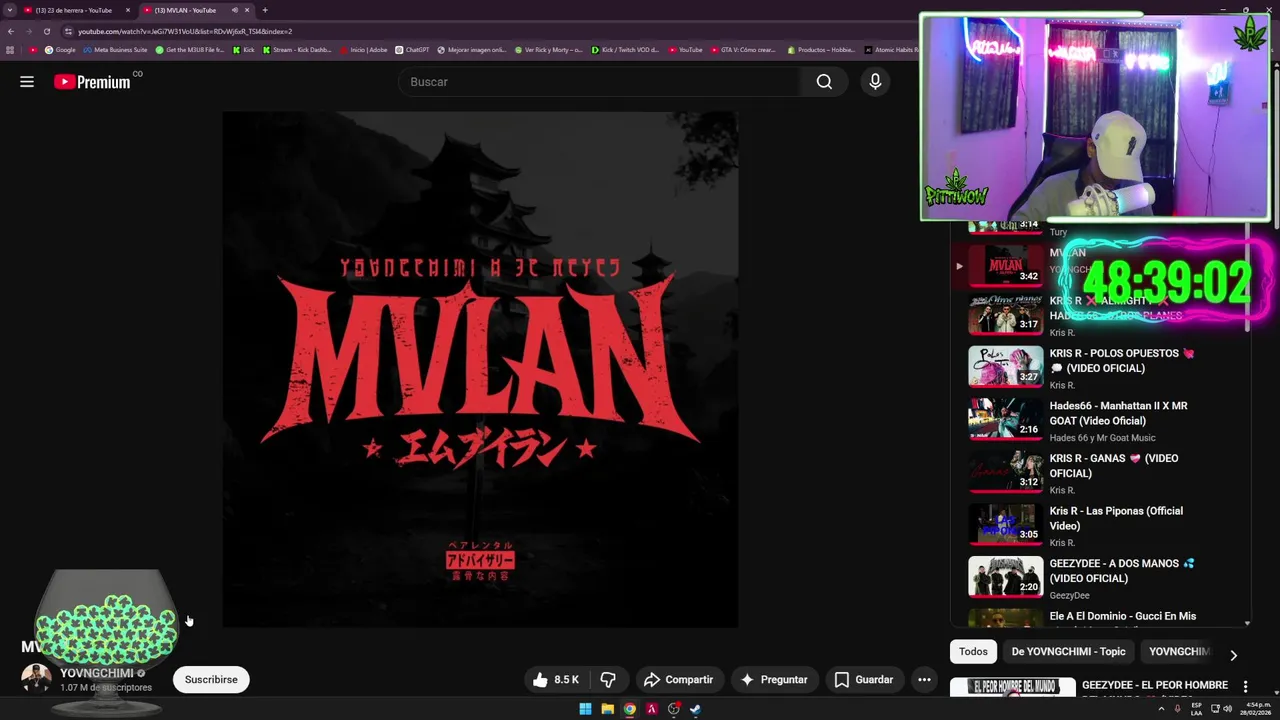Open the tab search dropdown arrow
The image size is (1280, 720).
[9, 10]
